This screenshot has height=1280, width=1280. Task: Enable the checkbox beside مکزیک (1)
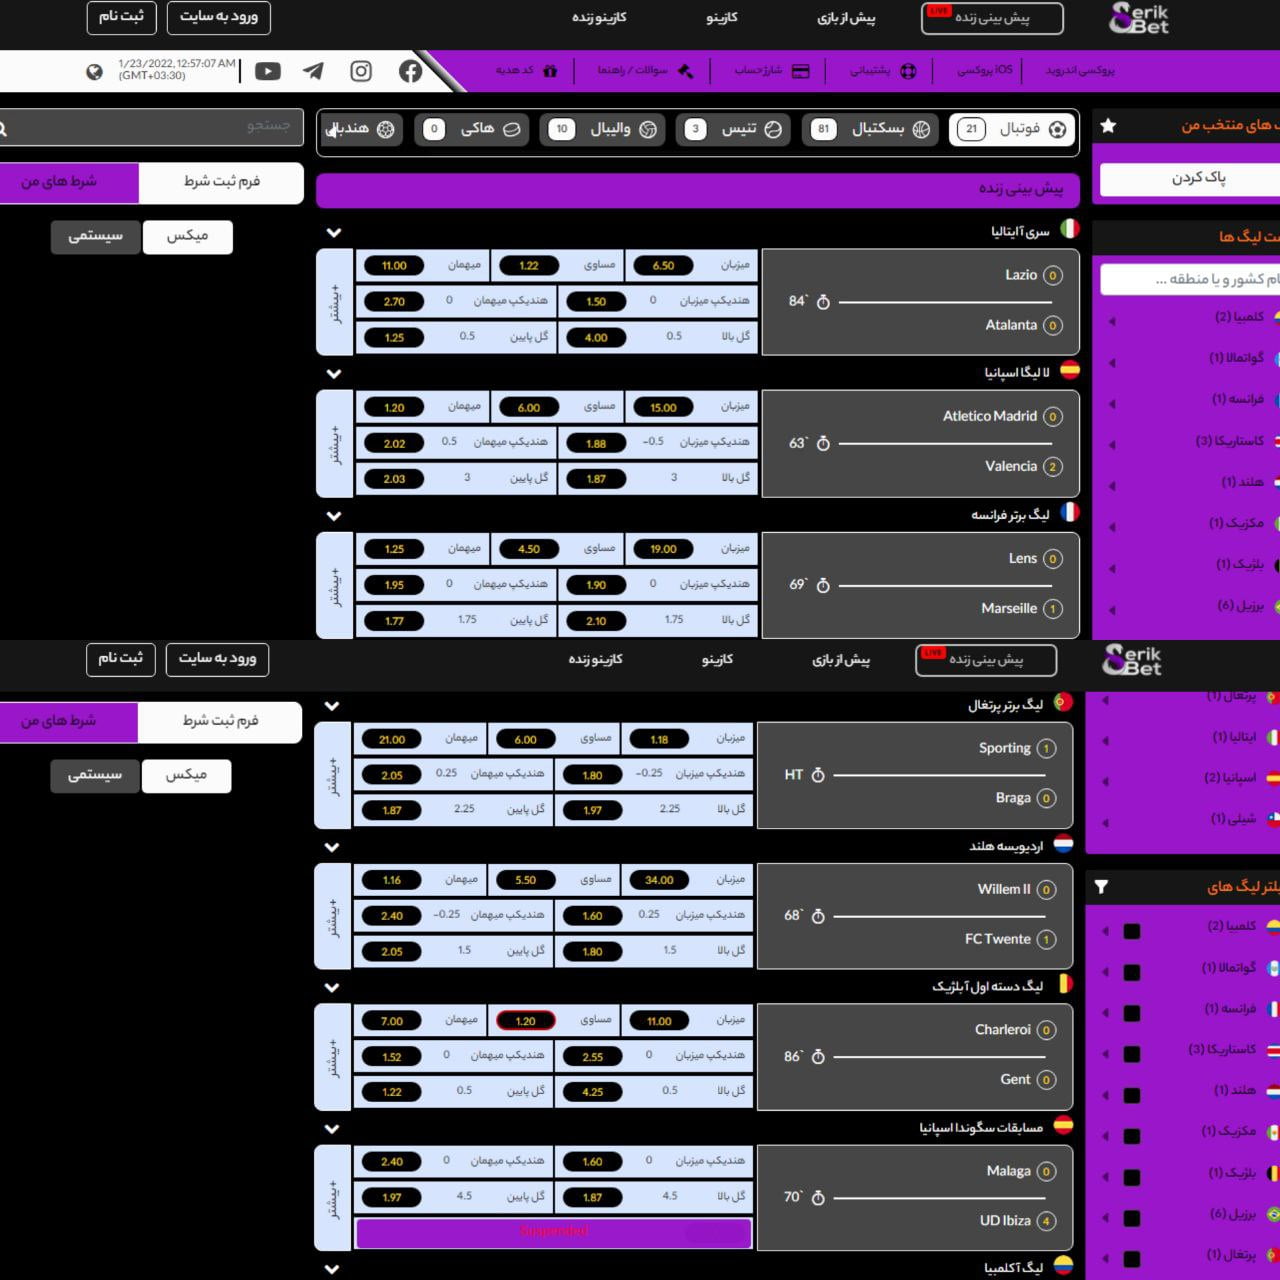tap(1132, 1136)
